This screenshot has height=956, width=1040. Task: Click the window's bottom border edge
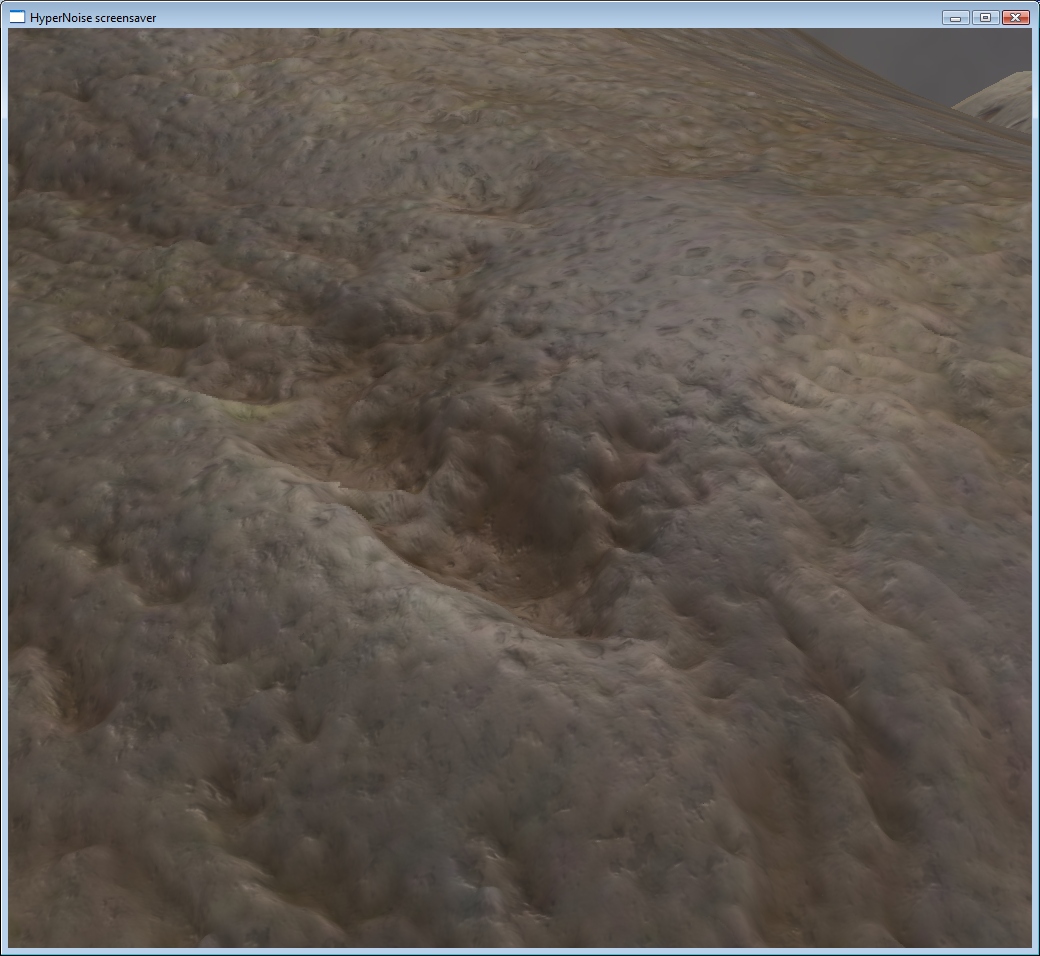[520, 951]
